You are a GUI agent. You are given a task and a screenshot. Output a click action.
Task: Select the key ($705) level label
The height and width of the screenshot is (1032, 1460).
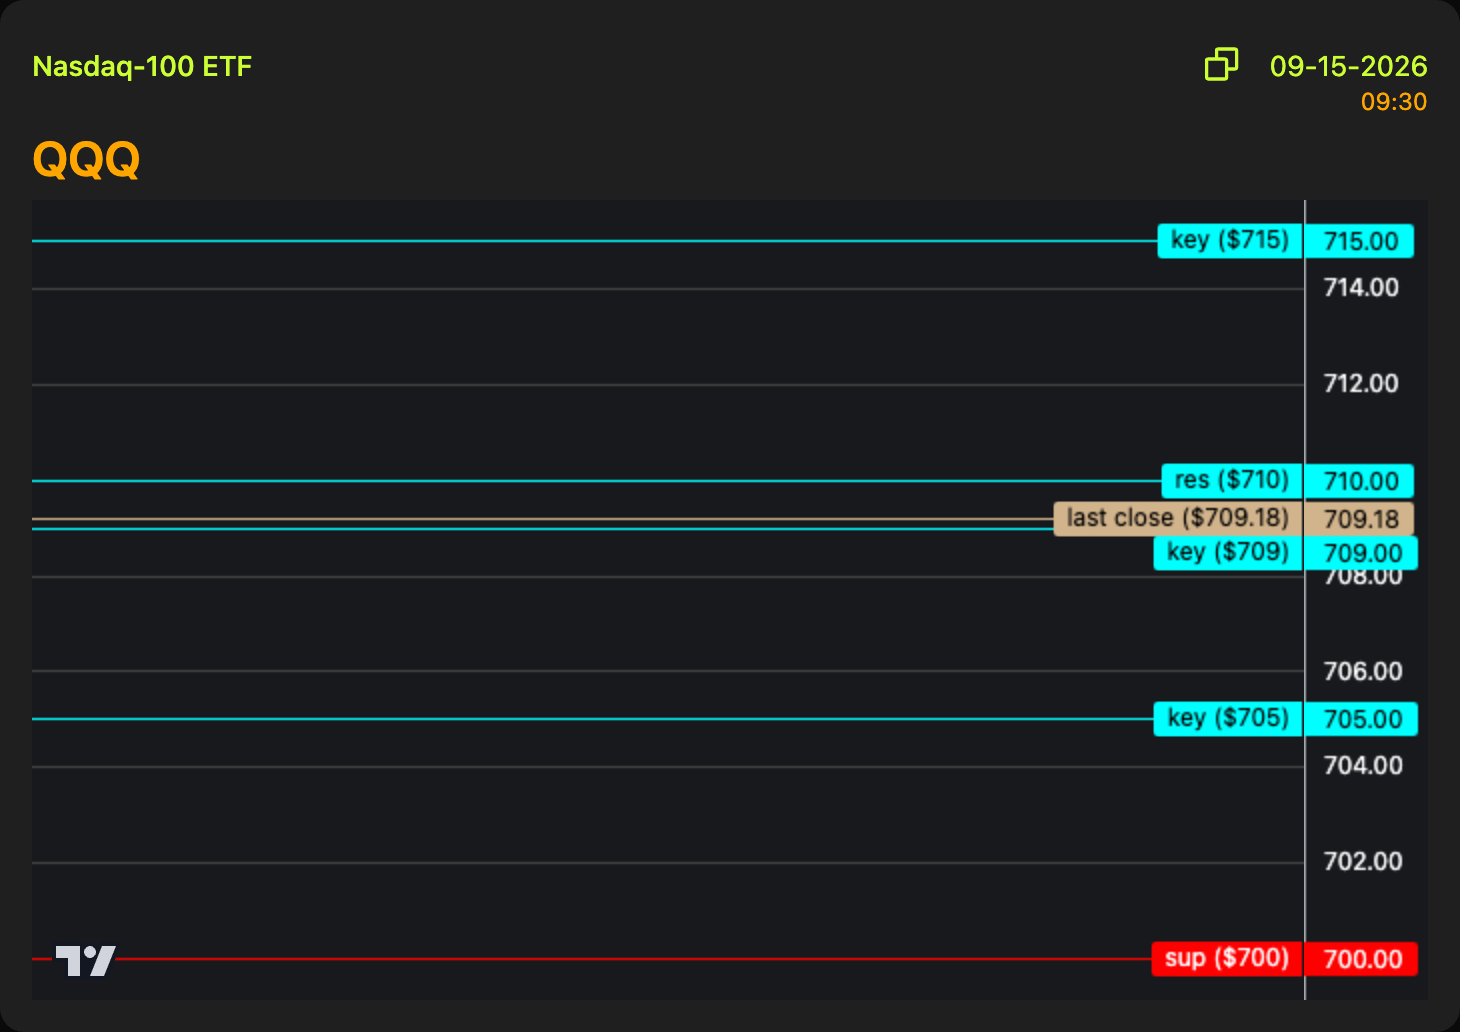click(x=1228, y=719)
